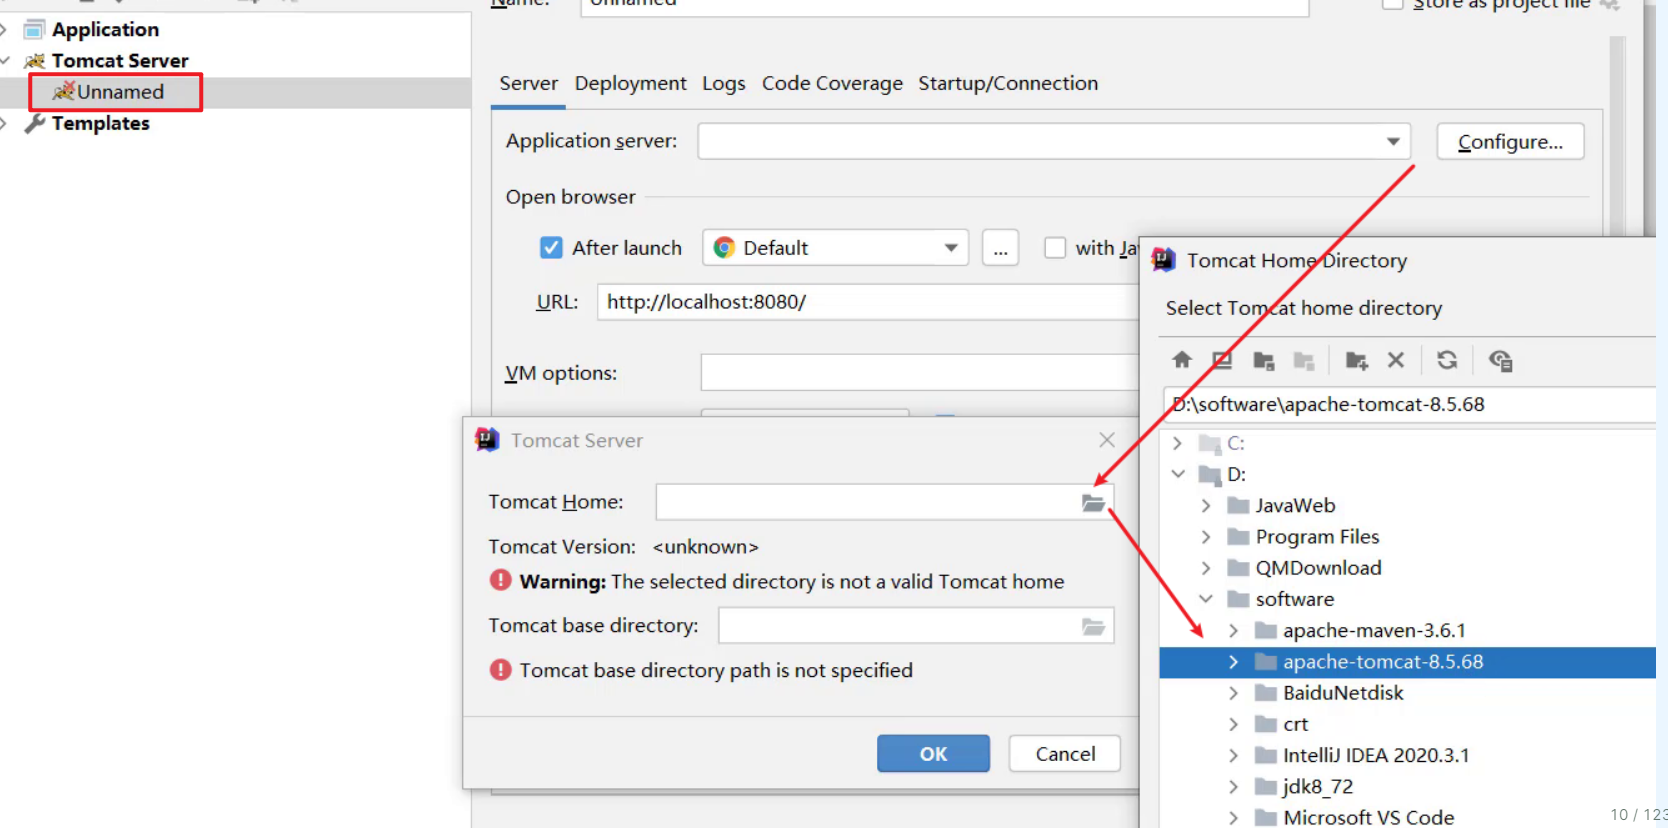Image resolution: width=1668 pixels, height=828 pixels.
Task: Collapse the Tomcat Server node
Action: pyautogui.click(x=5, y=61)
